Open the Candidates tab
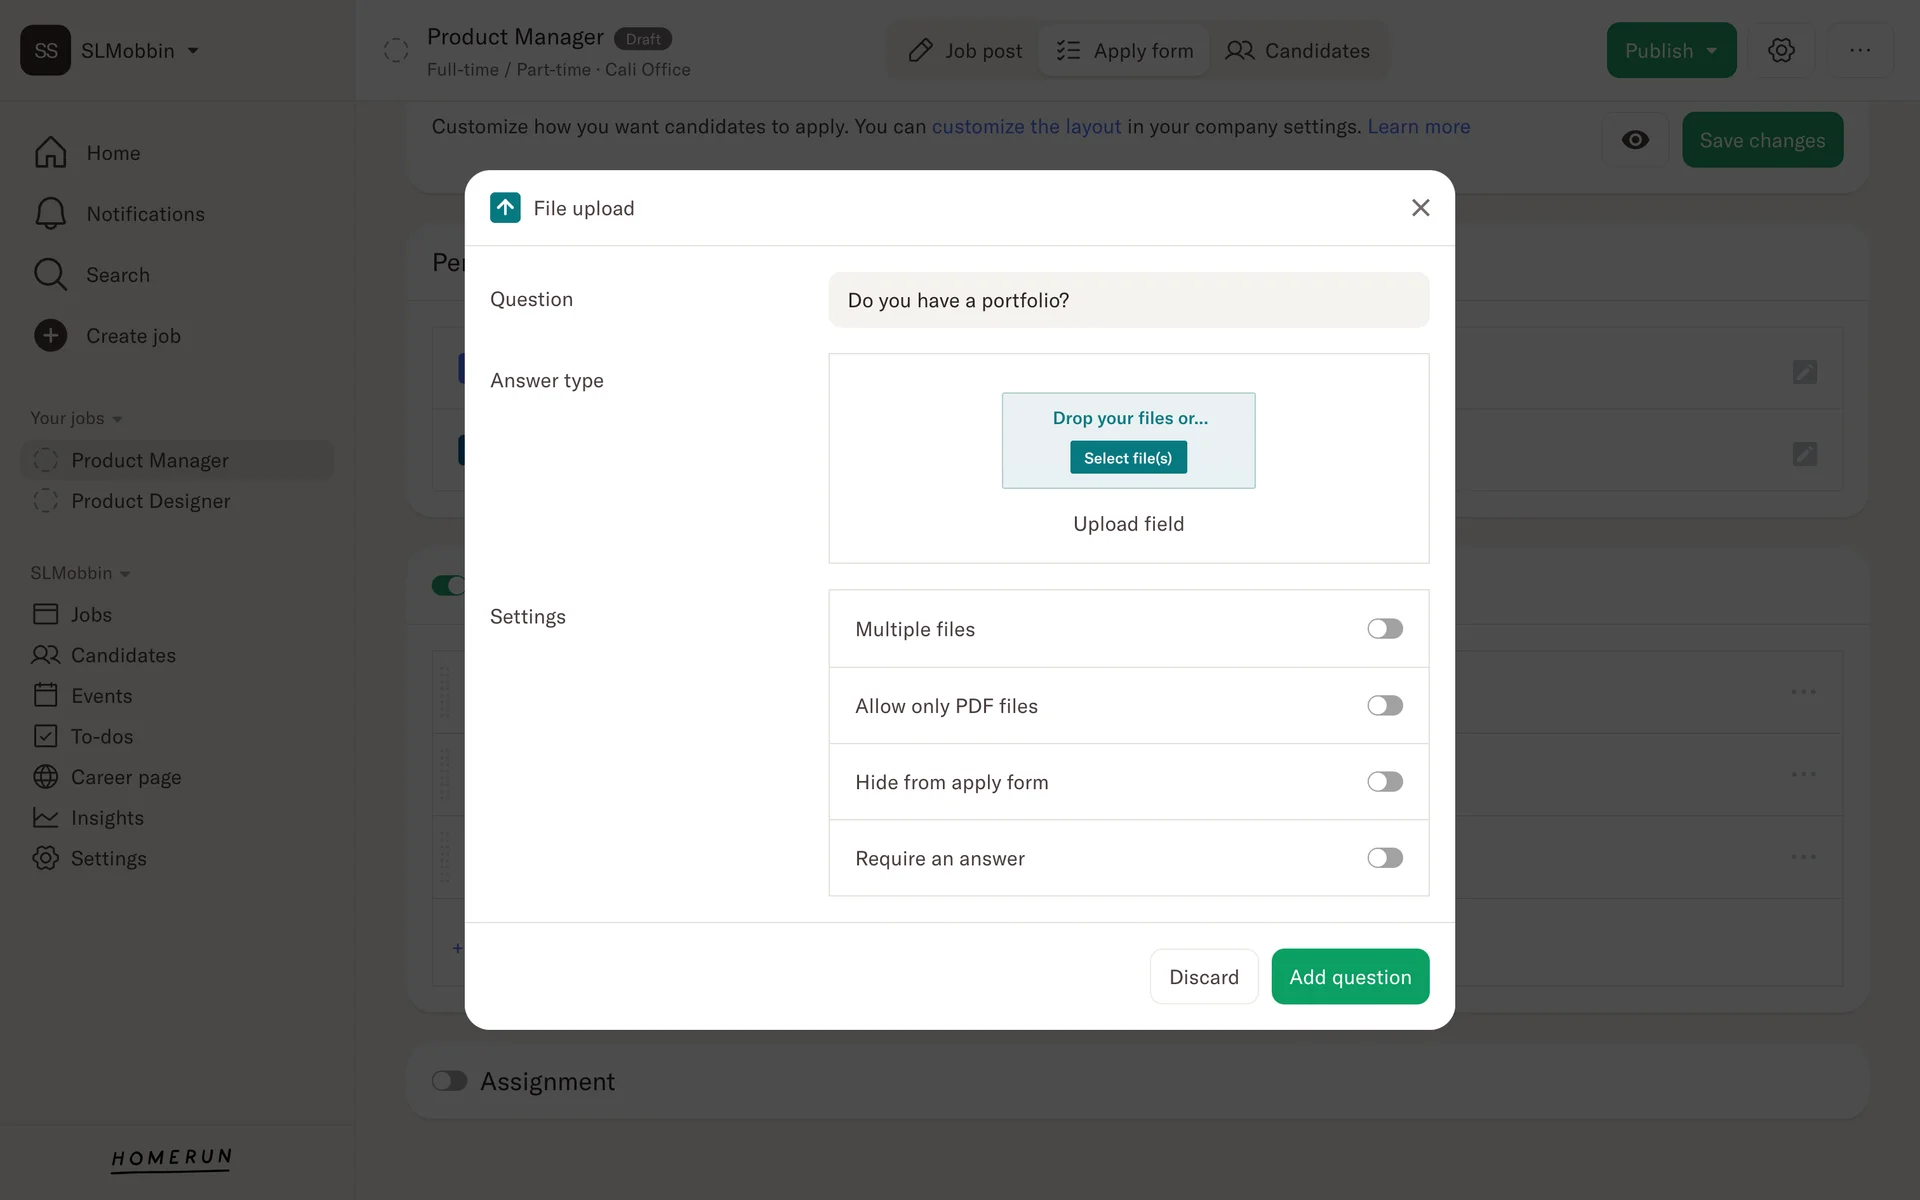Image resolution: width=1920 pixels, height=1200 pixels. [1297, 51]
